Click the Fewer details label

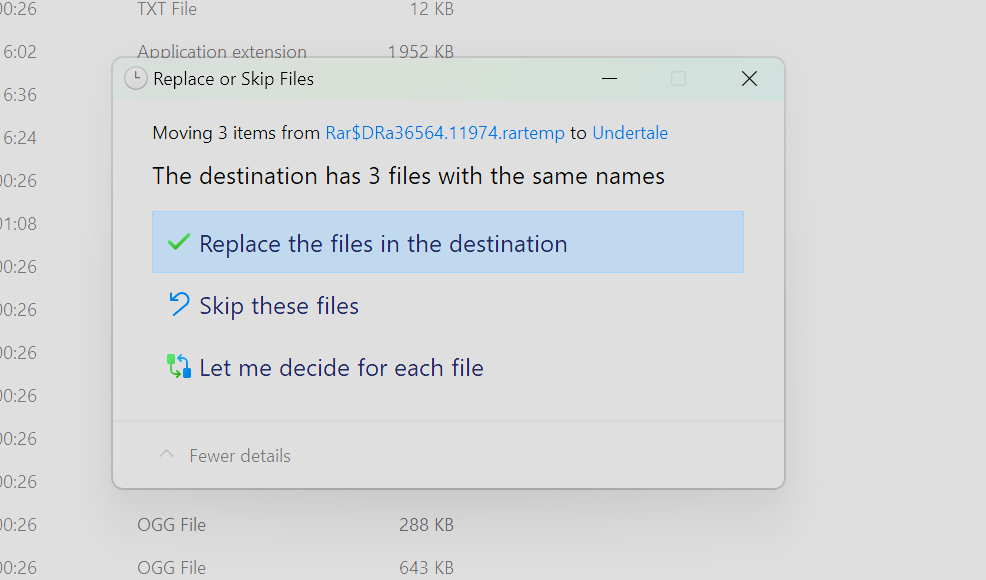click(x=240, y=456)
